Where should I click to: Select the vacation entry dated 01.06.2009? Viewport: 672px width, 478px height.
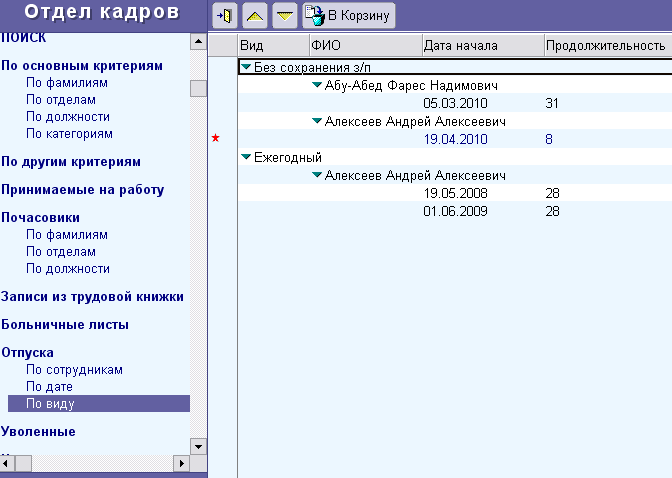(x=455, y=211)
